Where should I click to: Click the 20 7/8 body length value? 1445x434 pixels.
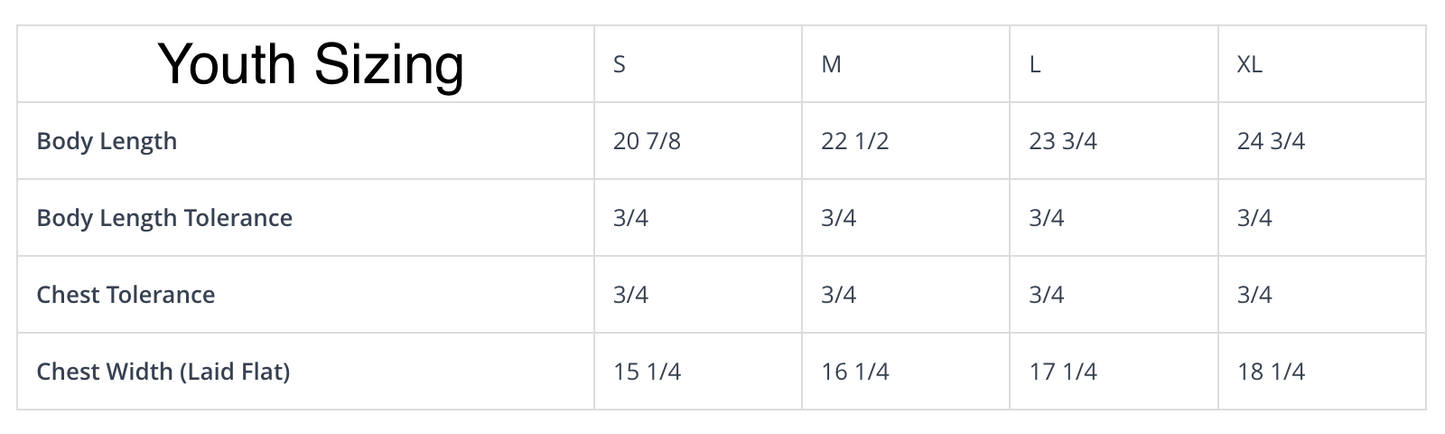tap(647, 141)
